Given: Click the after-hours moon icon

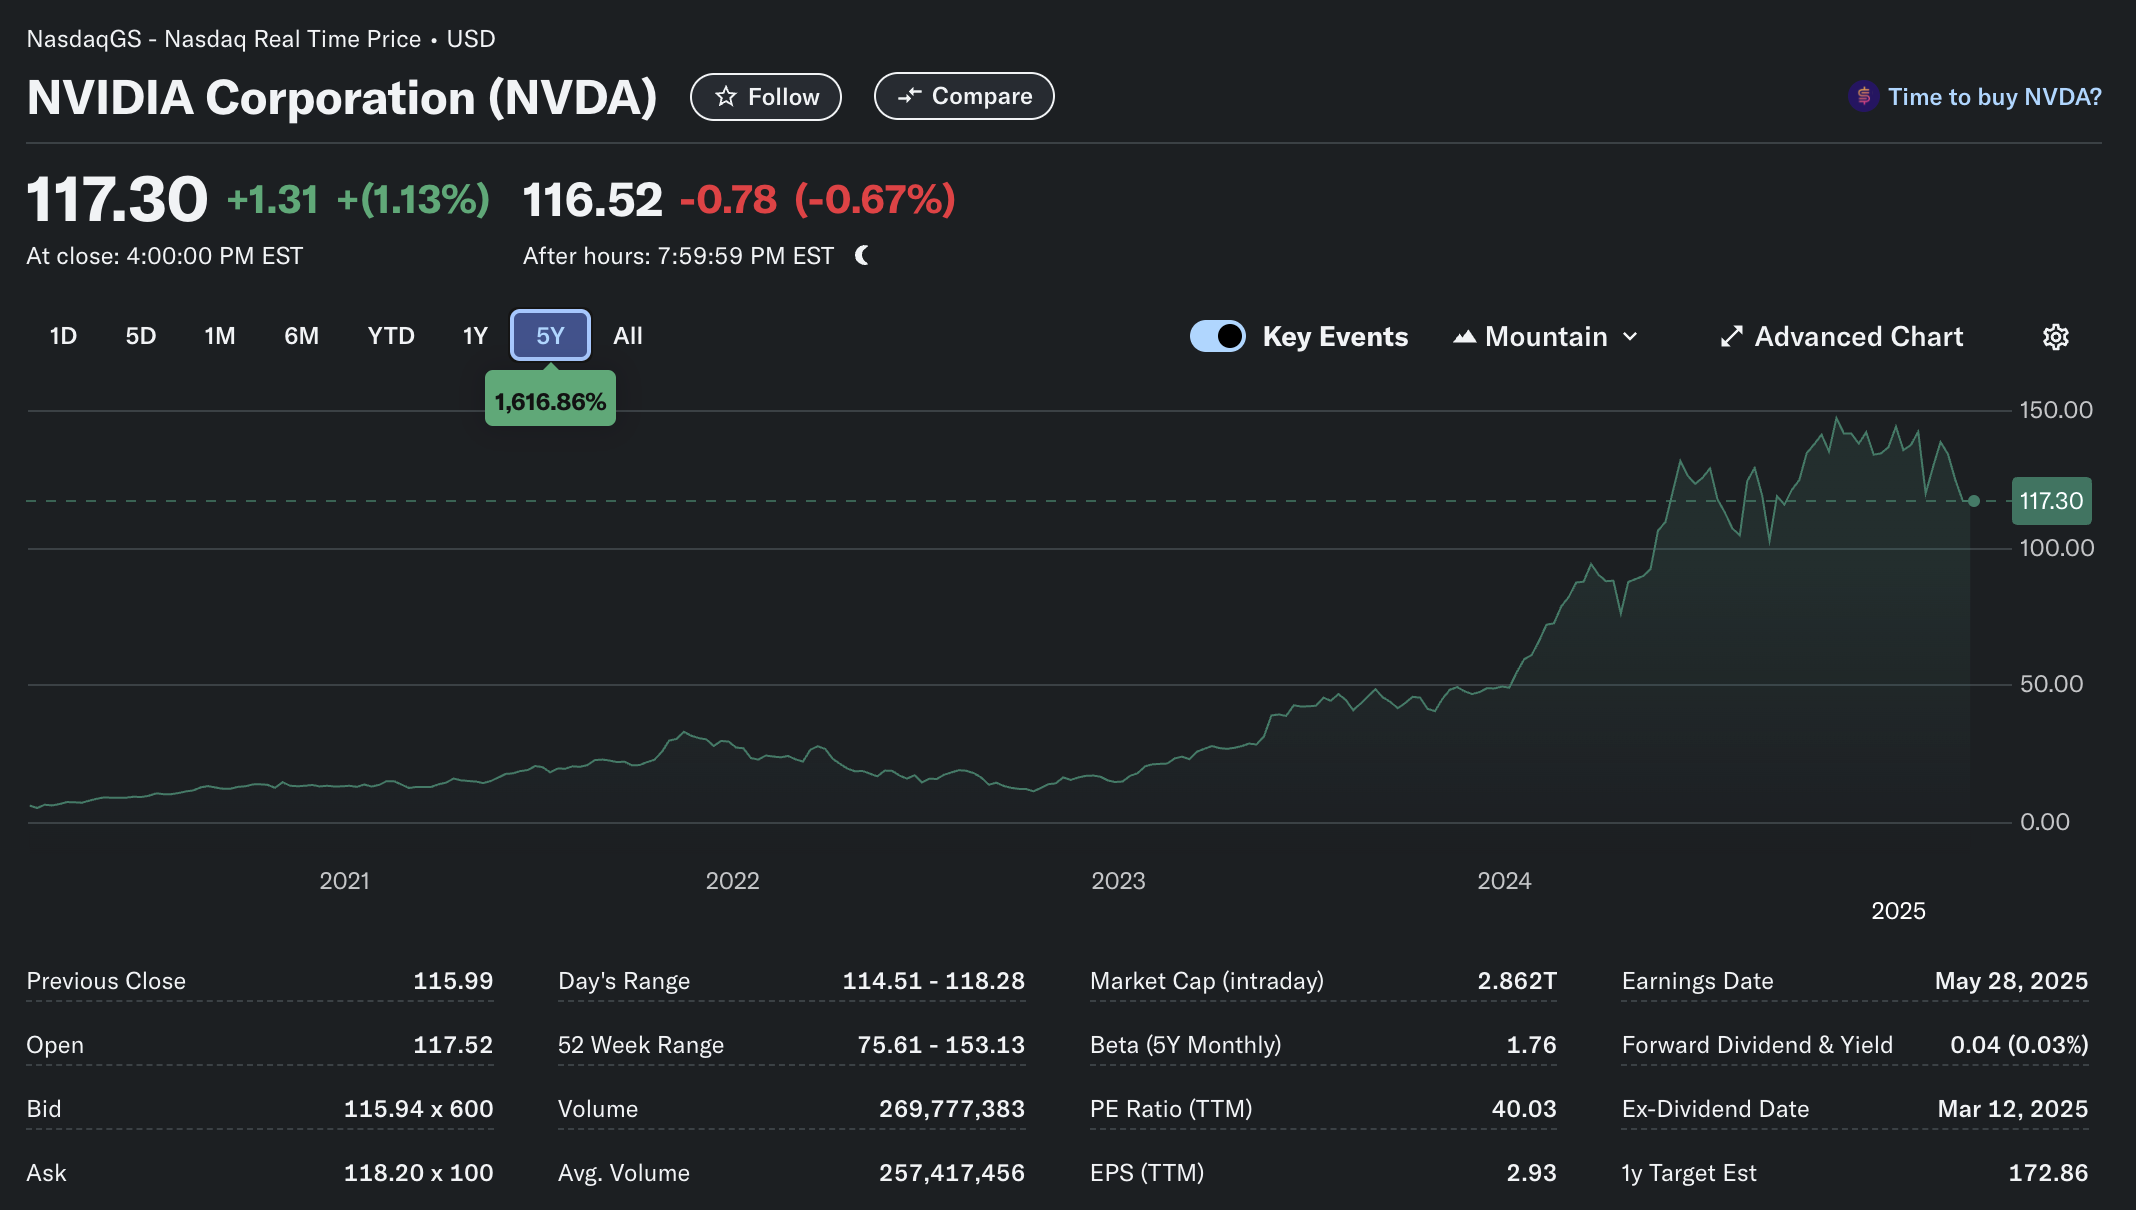Looking at the screenshot, I should 862,256.
